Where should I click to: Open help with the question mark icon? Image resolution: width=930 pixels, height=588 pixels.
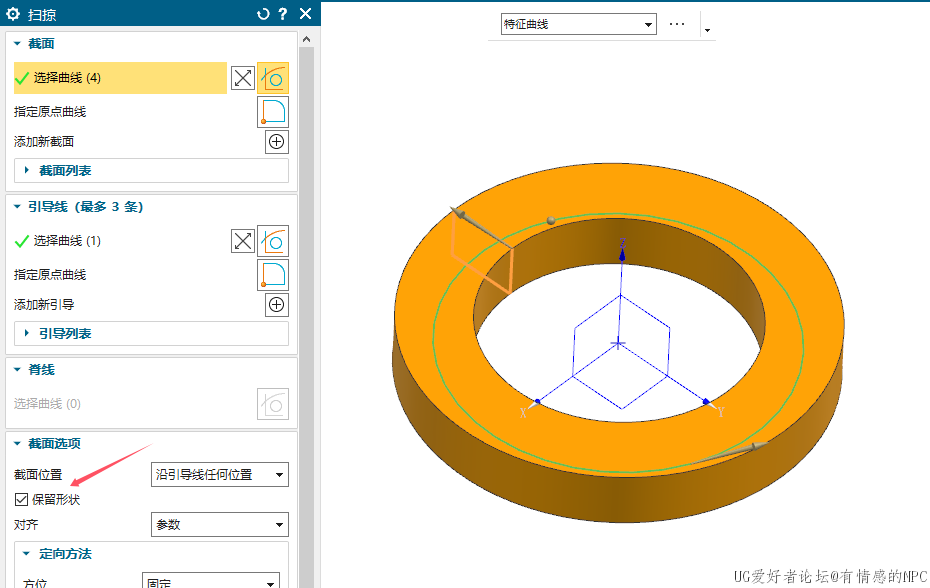click(283, 14)
